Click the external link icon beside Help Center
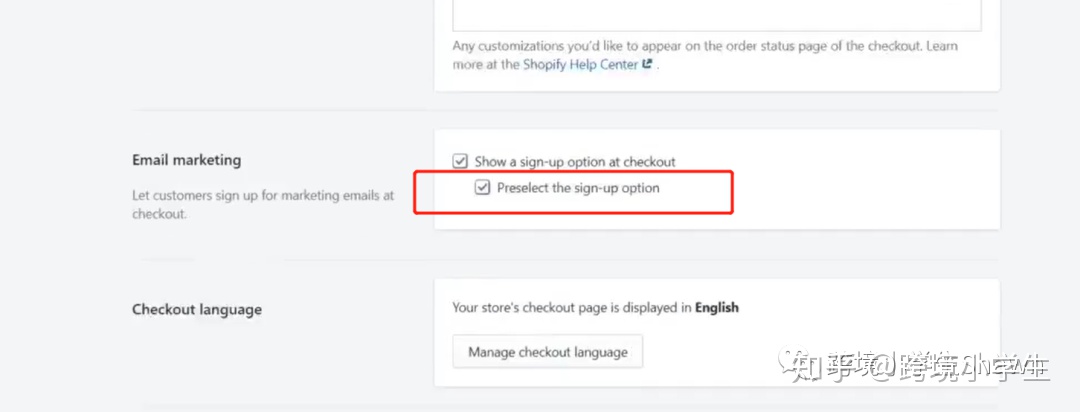This screenshot has height=412, width=1080. click(x=647, y=65)
